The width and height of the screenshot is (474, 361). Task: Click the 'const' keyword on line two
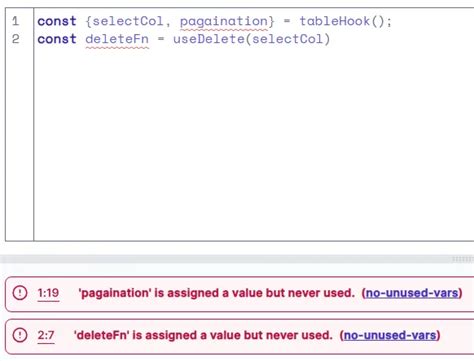tap(57, 39)
